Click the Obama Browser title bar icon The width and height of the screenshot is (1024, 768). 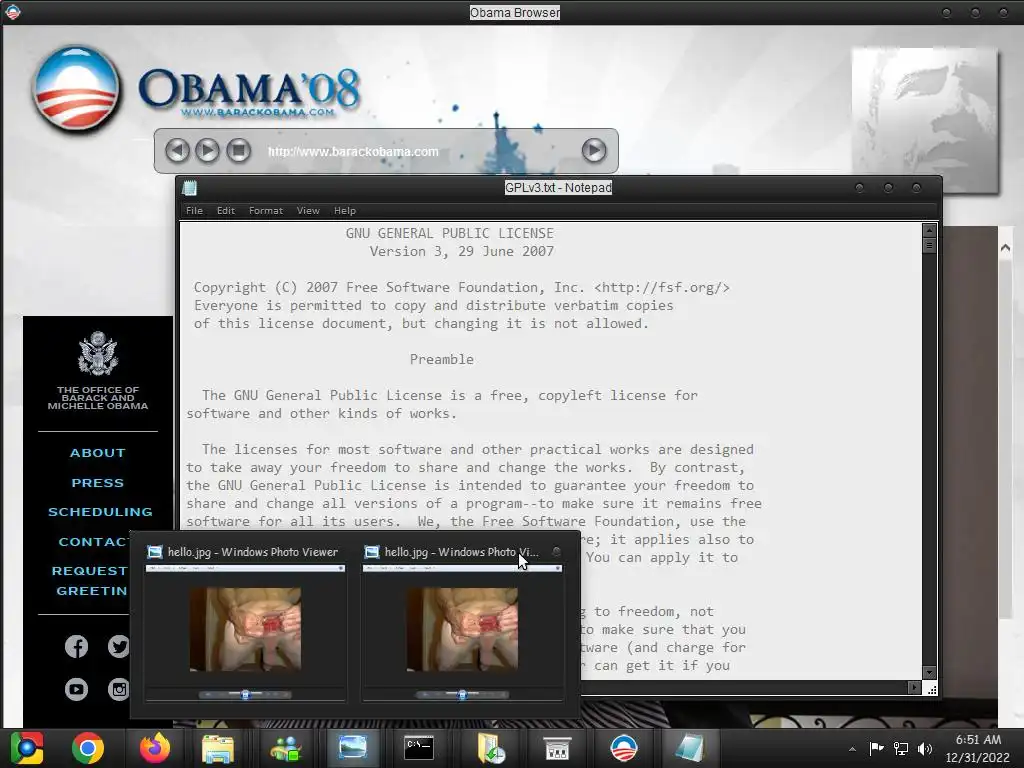12,12
